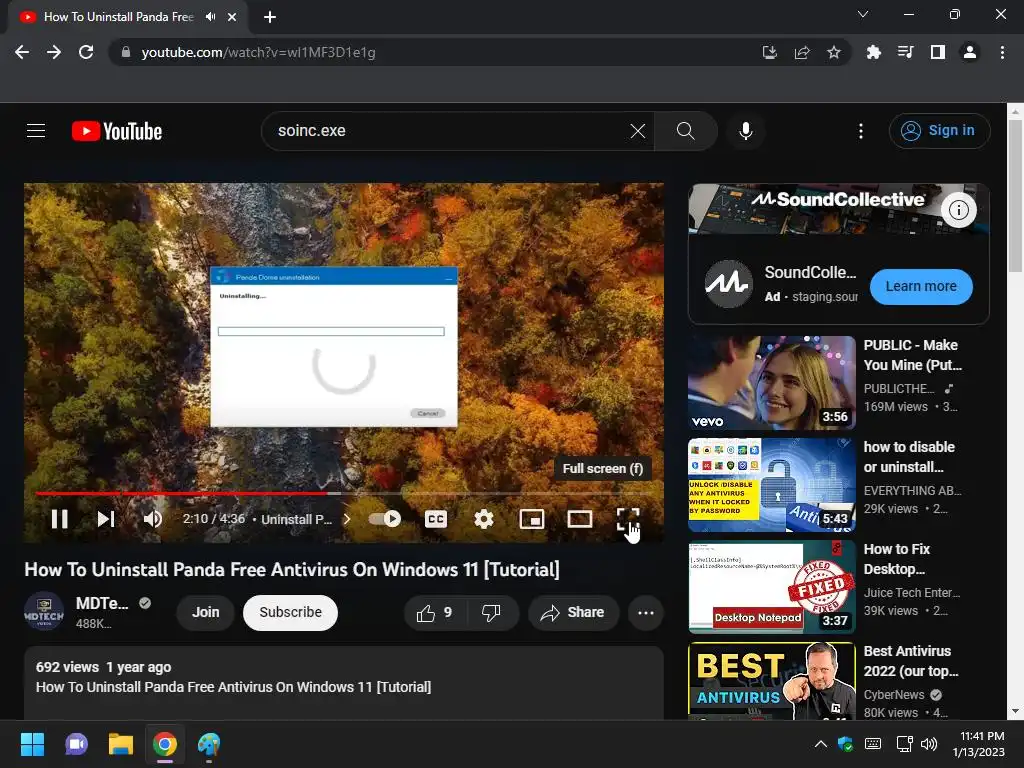
Task: Open media controls in Chrome toolbar
Action: pos(905,52)
